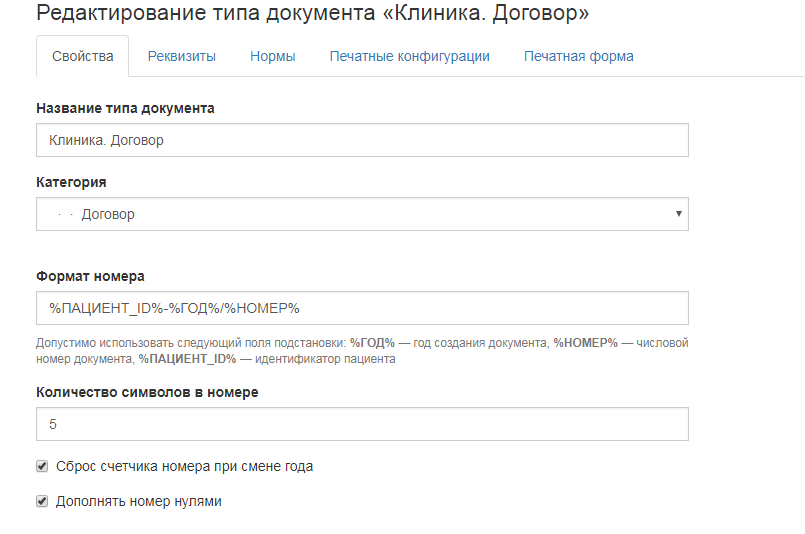
Task: Click the page heading Редактирование типа документа
Action: tap(313, 13)
